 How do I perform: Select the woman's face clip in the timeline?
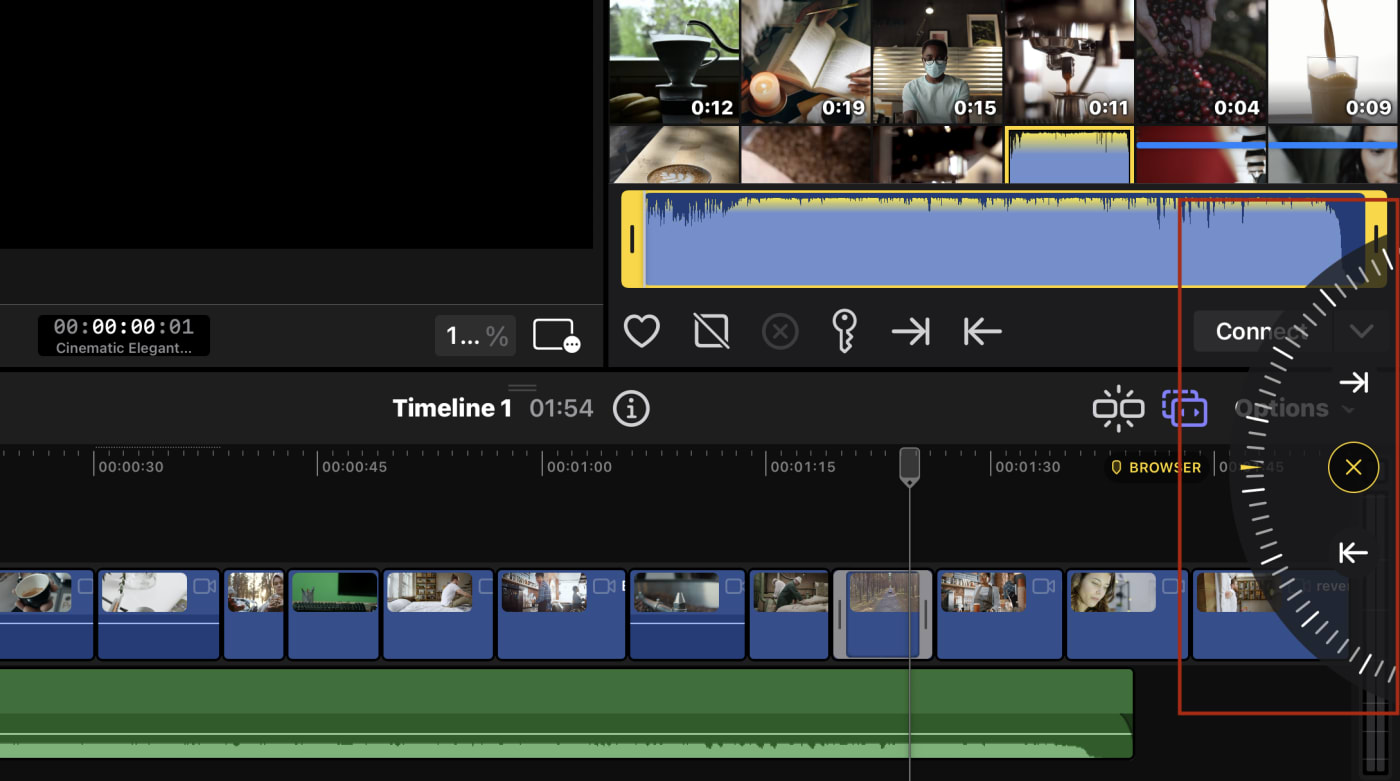point(1128,615)
